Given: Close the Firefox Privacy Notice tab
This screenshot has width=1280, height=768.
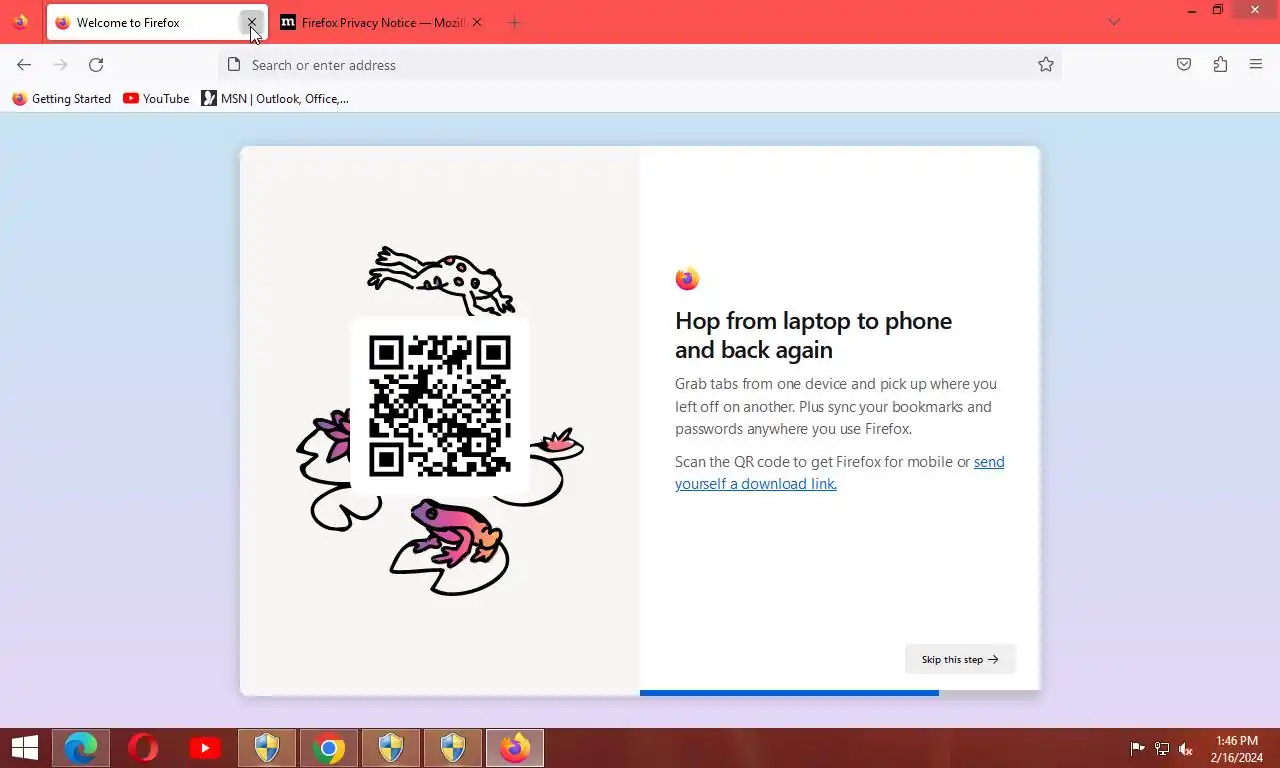Looking at the screenshot, I should [477, 22].
